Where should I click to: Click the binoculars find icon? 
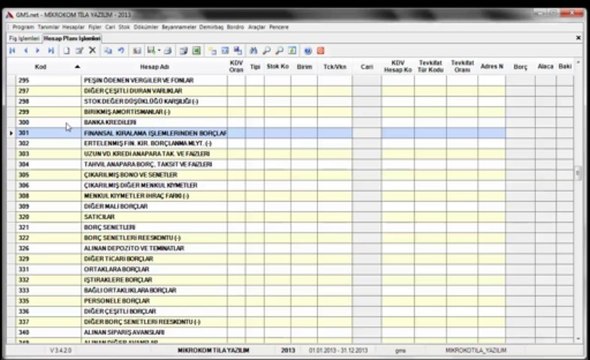(x=254, y=50)
